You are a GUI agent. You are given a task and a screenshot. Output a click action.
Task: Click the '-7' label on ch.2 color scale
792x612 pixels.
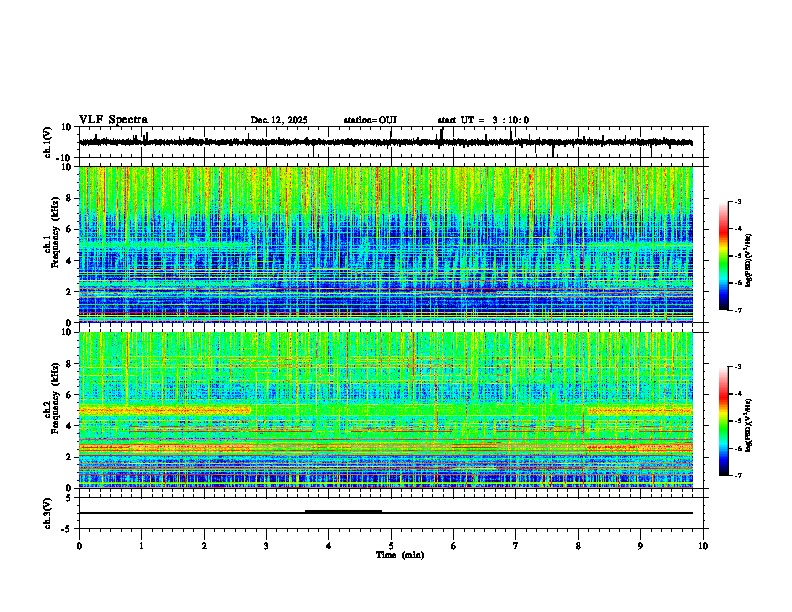pos(737,476)
